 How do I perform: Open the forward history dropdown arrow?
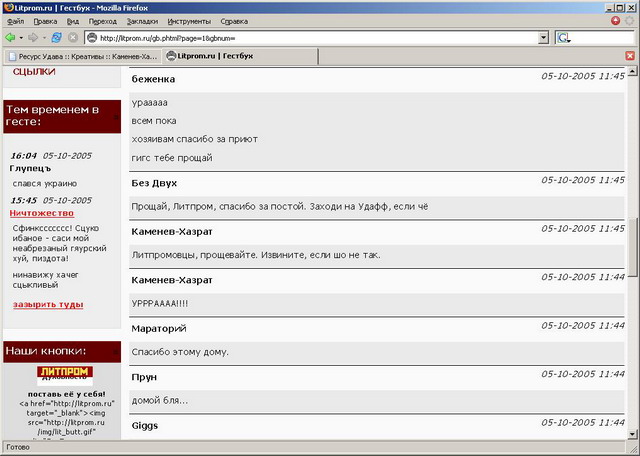point(43,37)
